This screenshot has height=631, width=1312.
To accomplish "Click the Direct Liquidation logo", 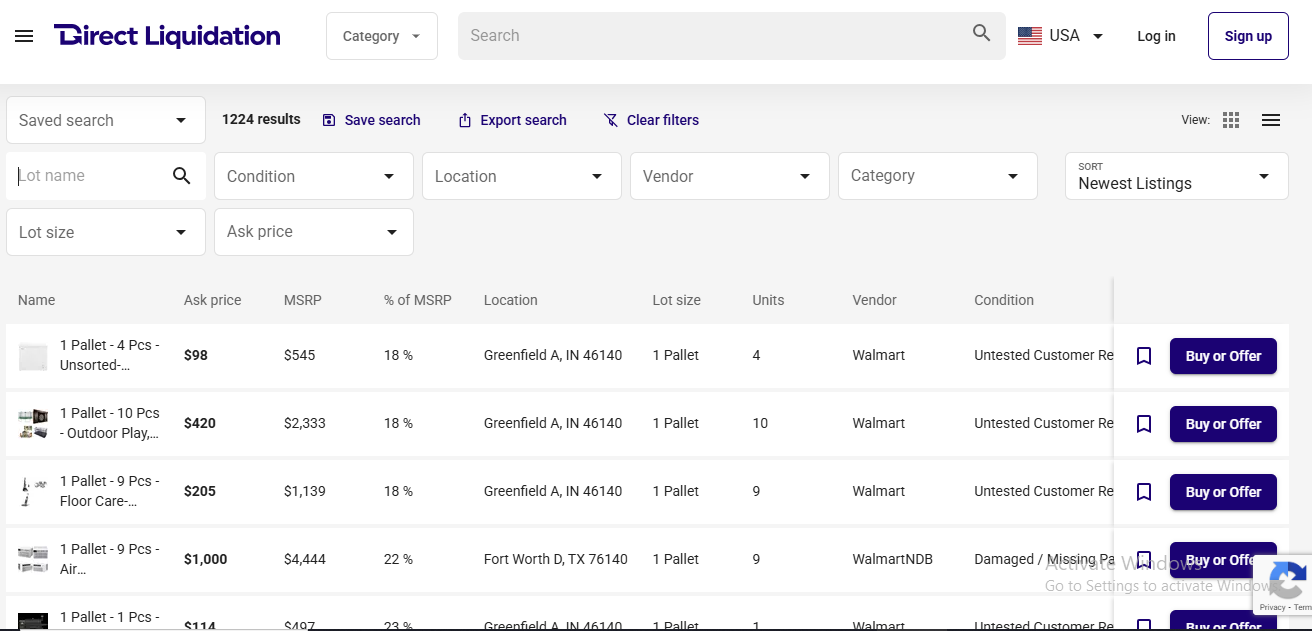I will (x=167, y=36).
